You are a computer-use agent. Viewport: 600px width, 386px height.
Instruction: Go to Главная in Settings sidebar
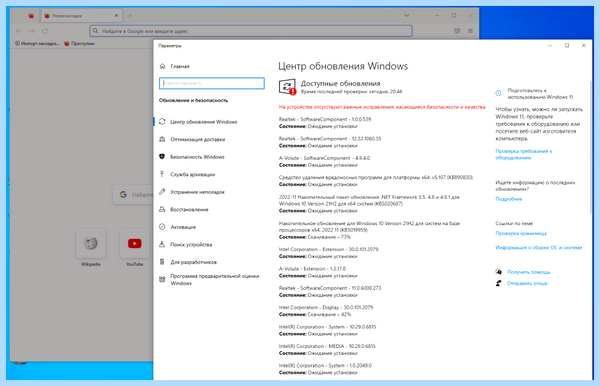[x=180, y=66]
